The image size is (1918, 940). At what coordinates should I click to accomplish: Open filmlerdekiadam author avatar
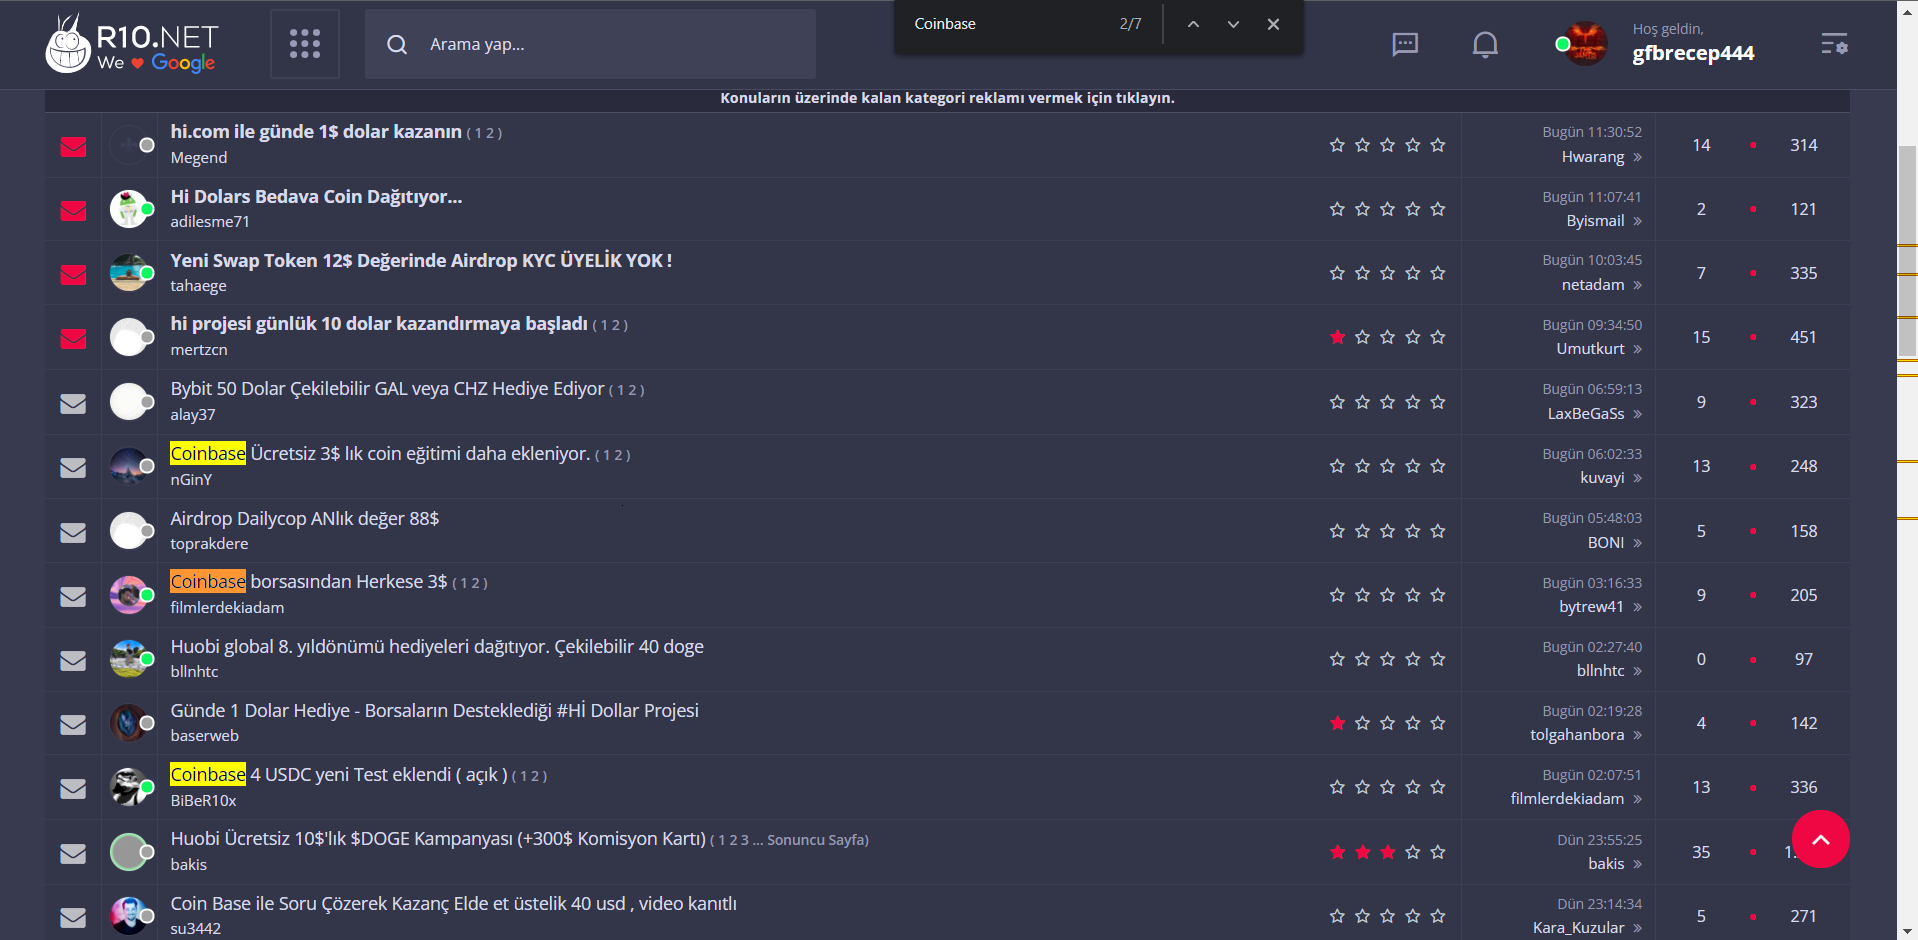coord(130,595)
